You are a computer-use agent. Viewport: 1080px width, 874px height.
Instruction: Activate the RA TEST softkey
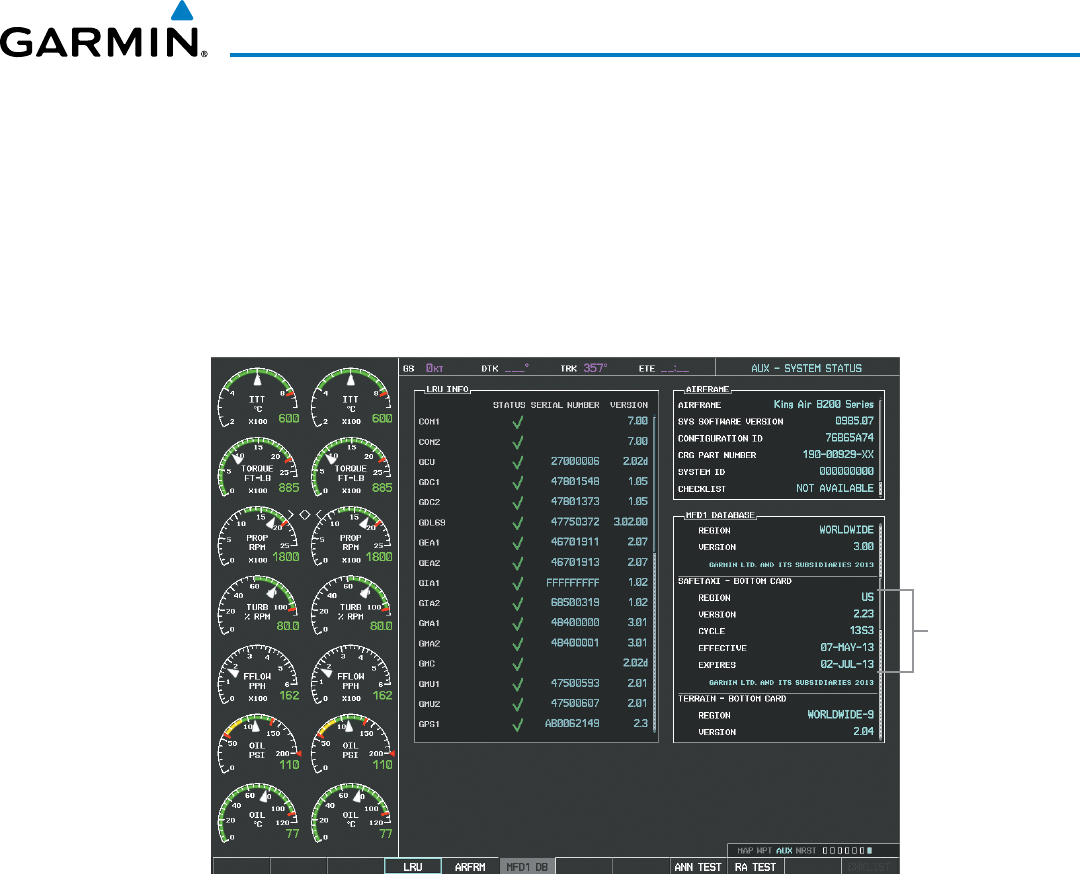756,866
